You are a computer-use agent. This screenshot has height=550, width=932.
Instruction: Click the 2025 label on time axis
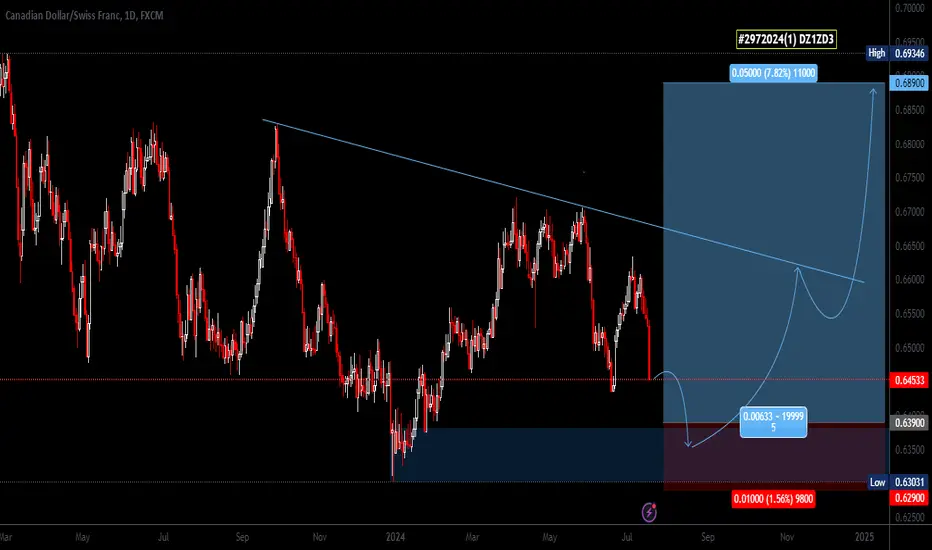(x=864, y=537)
